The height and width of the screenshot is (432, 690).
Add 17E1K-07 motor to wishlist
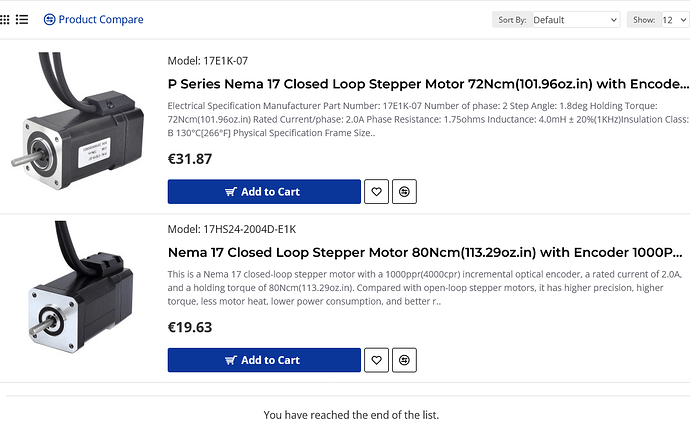pyautogui.click(x=376, y=191)
